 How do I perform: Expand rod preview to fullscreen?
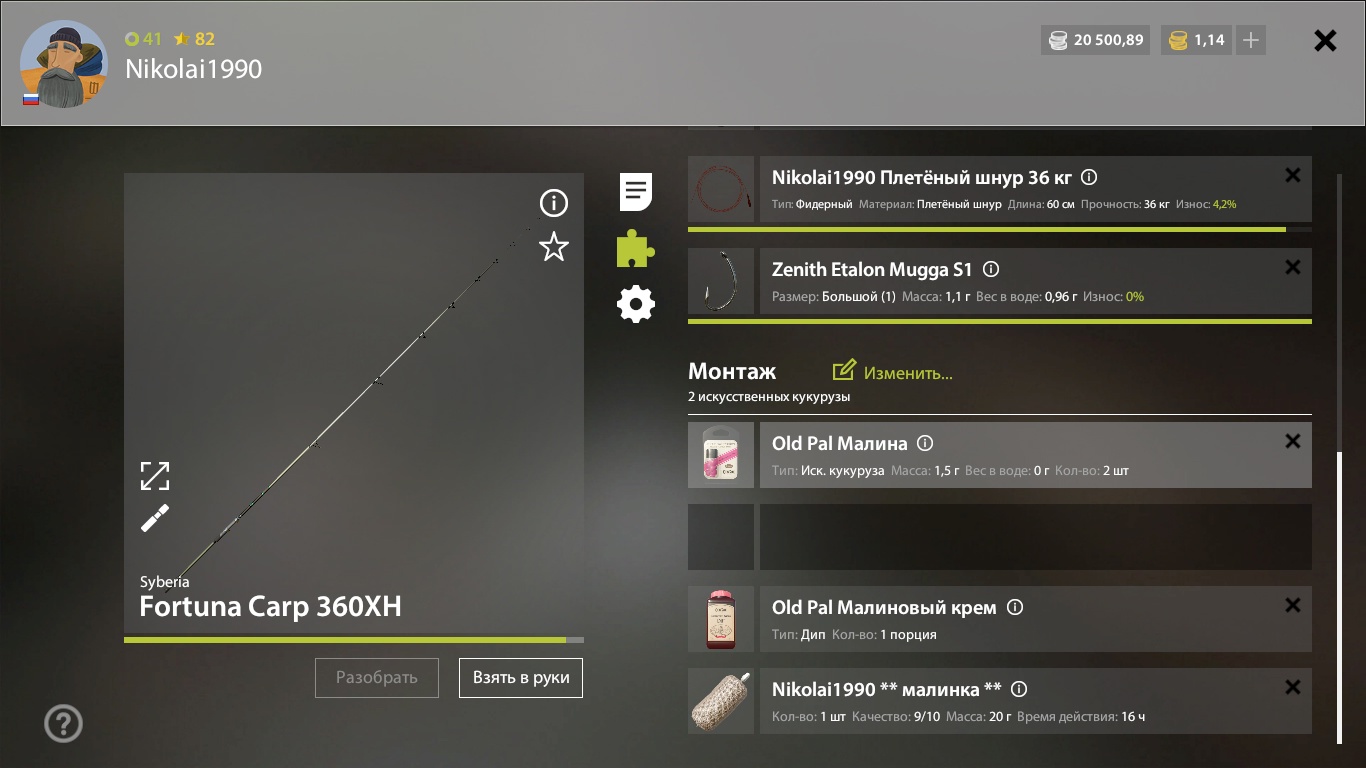tap(155, 476)
